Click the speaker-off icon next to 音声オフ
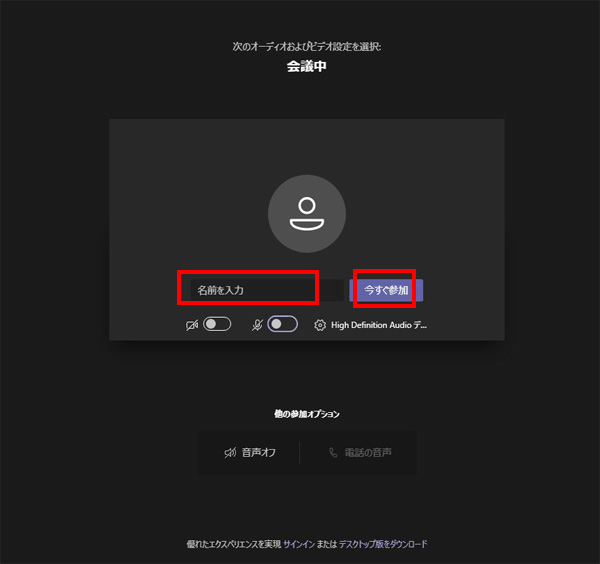This screenshot has height=564, width=600. coord(230,453)
